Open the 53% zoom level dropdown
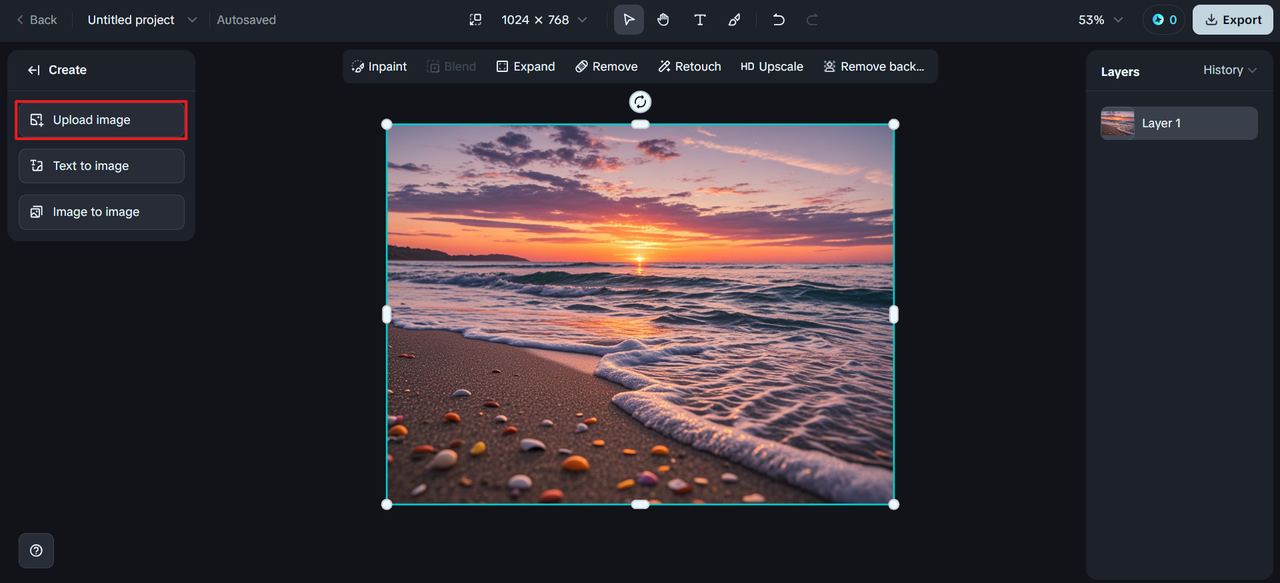Image resolution: width=1280 pixels, height=583 pixels. coord(1101,20)
